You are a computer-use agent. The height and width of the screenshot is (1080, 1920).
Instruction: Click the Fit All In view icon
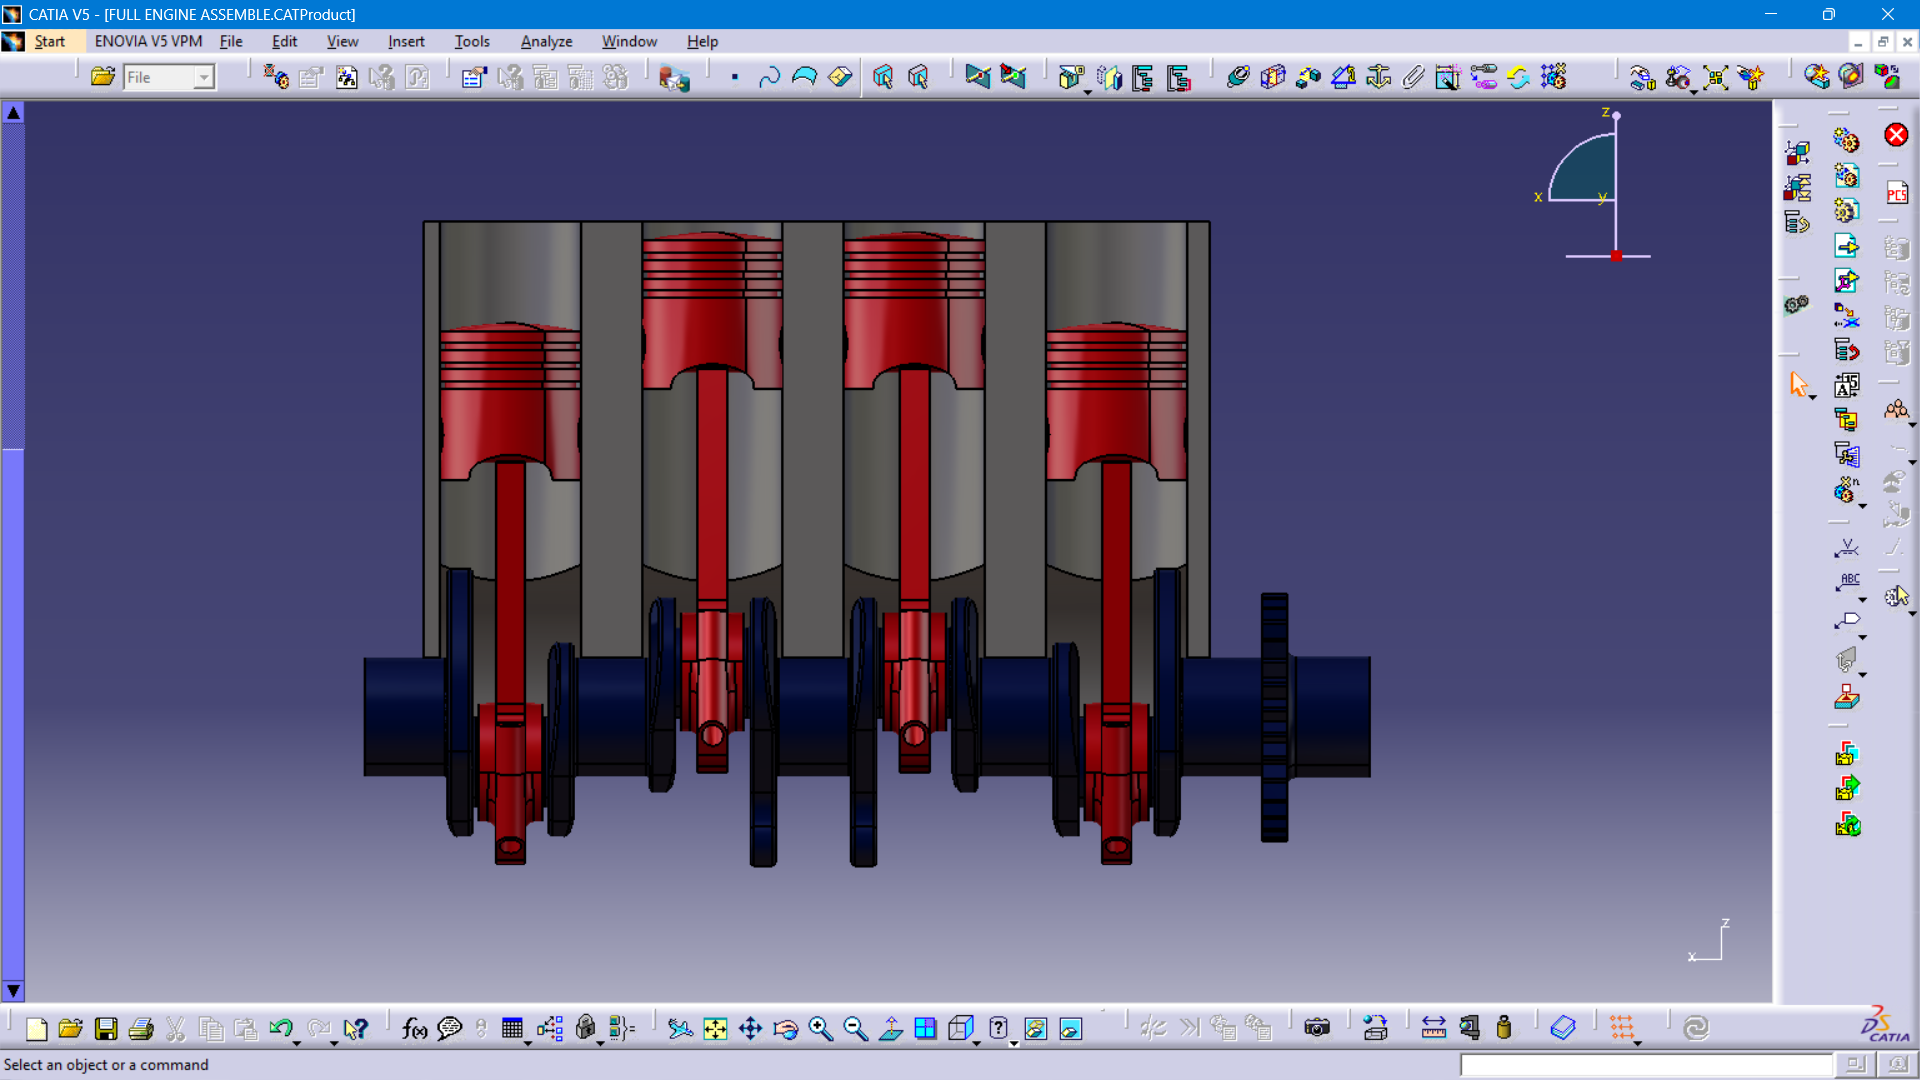pos(715,1028)
